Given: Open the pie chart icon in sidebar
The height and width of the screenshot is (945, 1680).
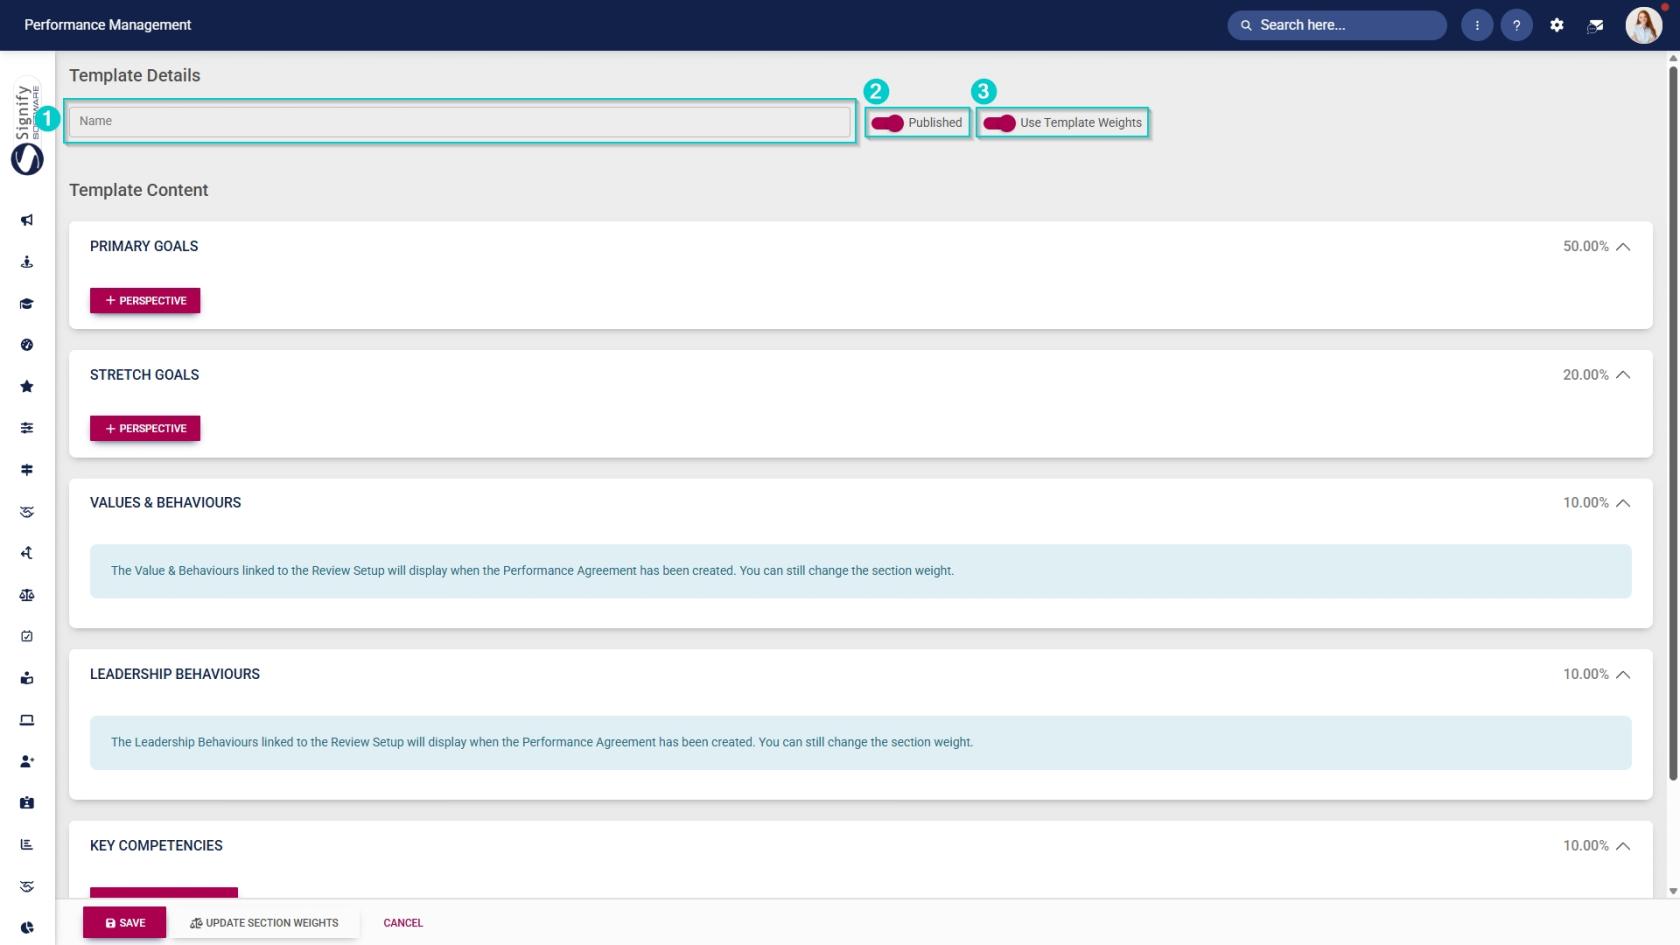Looking at the screenshot, I should [27, 927].
